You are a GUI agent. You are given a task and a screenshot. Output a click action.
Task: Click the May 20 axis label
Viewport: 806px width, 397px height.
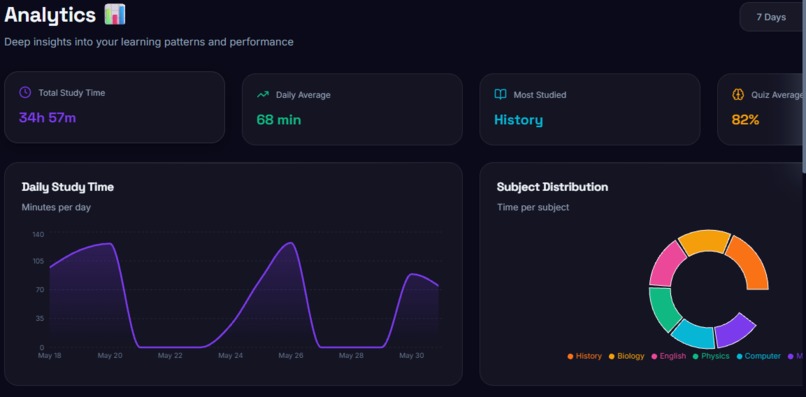click(x=110, y=355)
